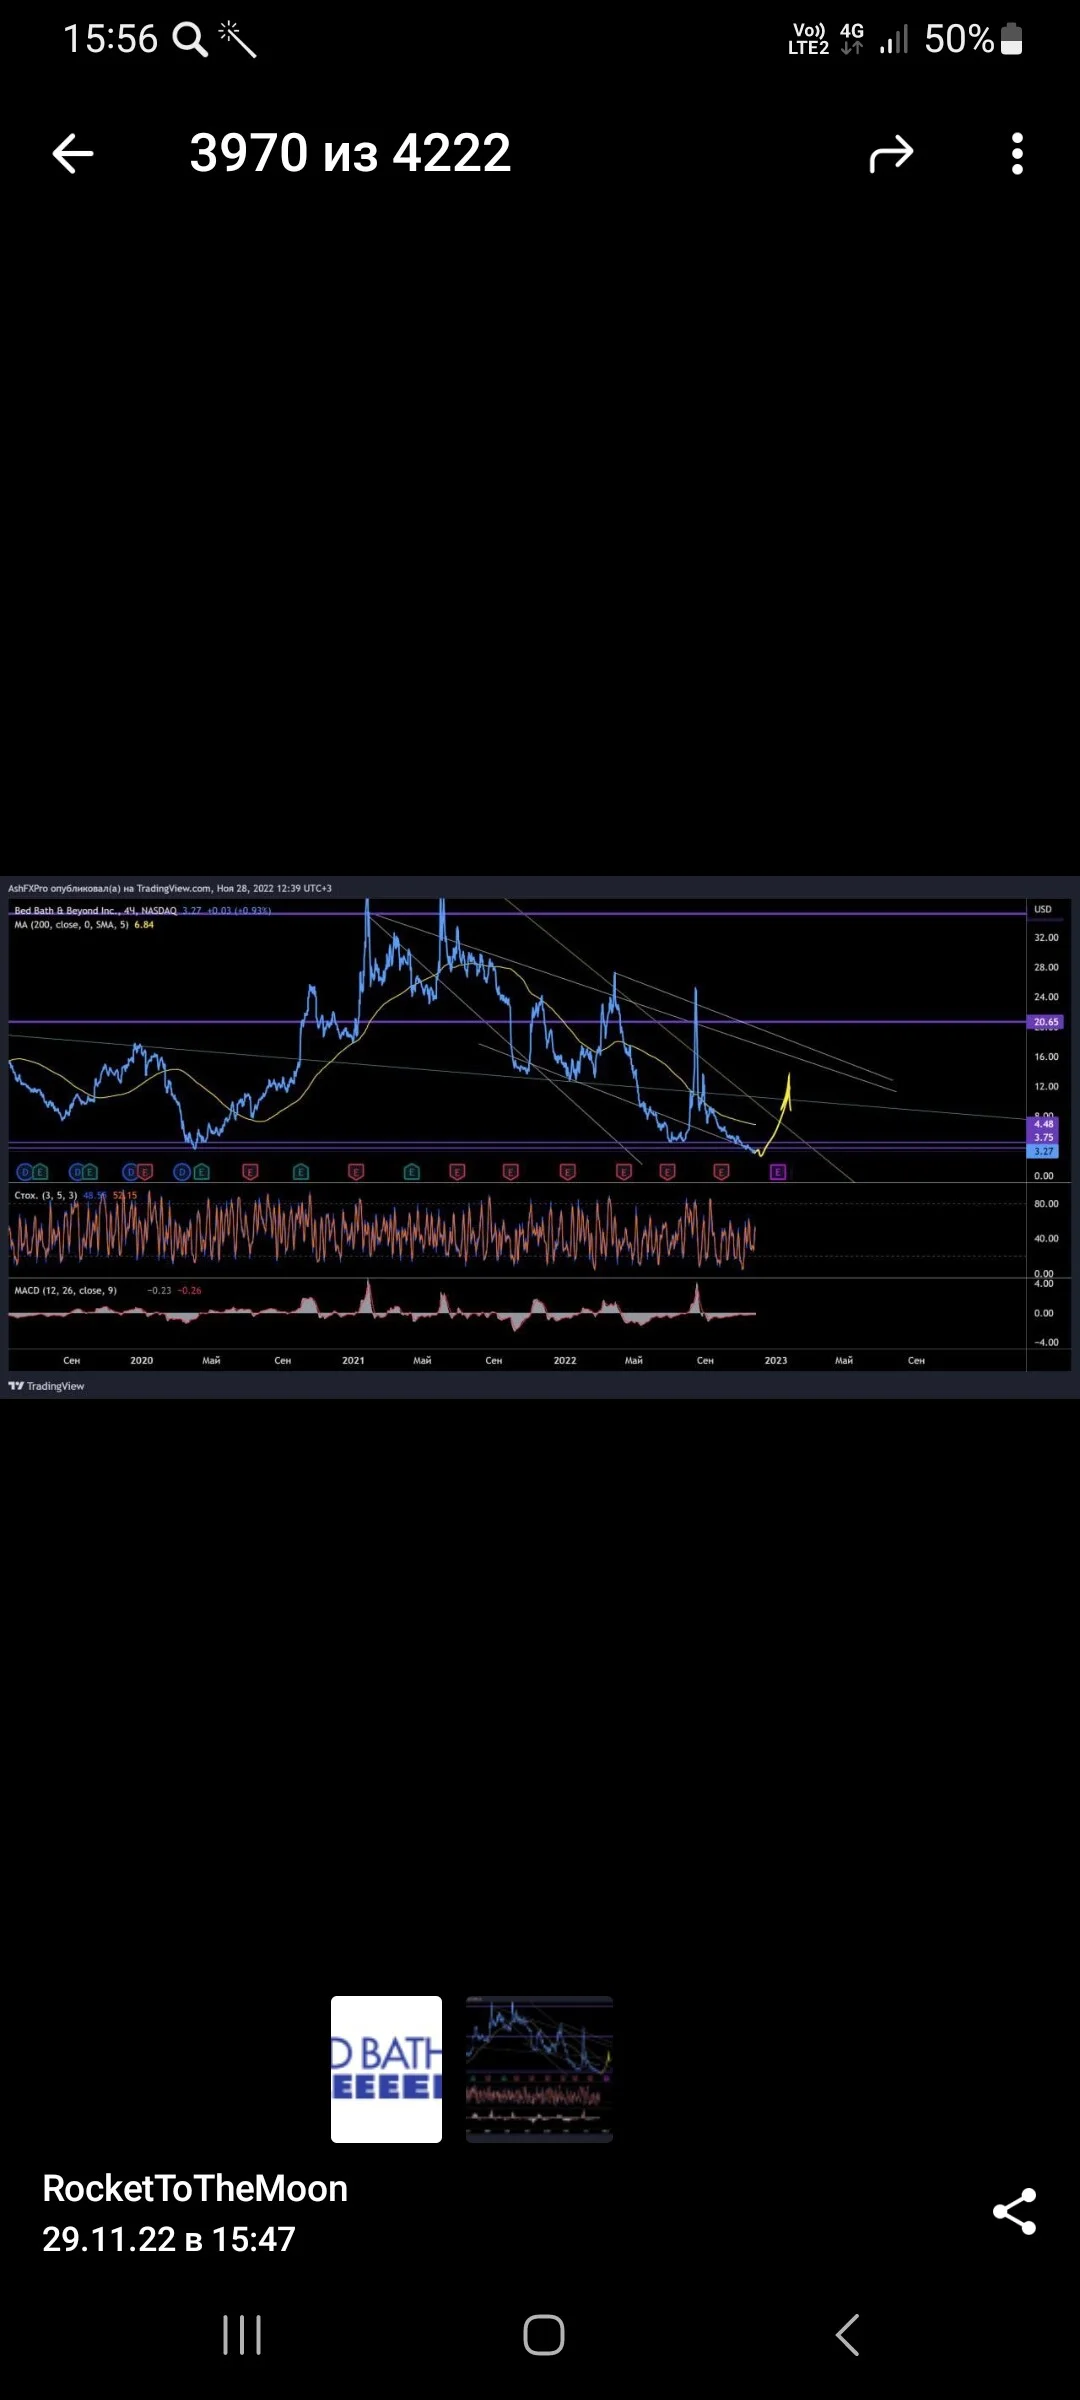Tap the forward arrow icon in header
This screenshot has width=1080, height=2400.
(x=891, y=154)
